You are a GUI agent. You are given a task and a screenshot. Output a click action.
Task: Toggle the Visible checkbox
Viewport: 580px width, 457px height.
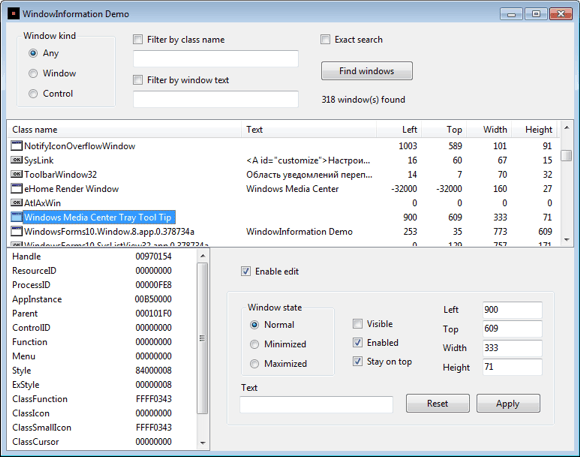coord(357,324)
